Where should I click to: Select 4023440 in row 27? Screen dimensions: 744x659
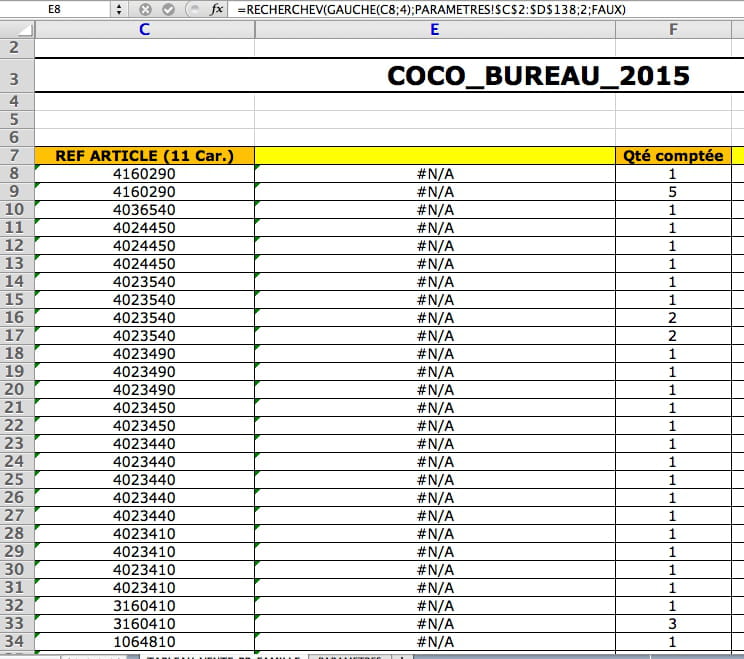tap(144, 515)
